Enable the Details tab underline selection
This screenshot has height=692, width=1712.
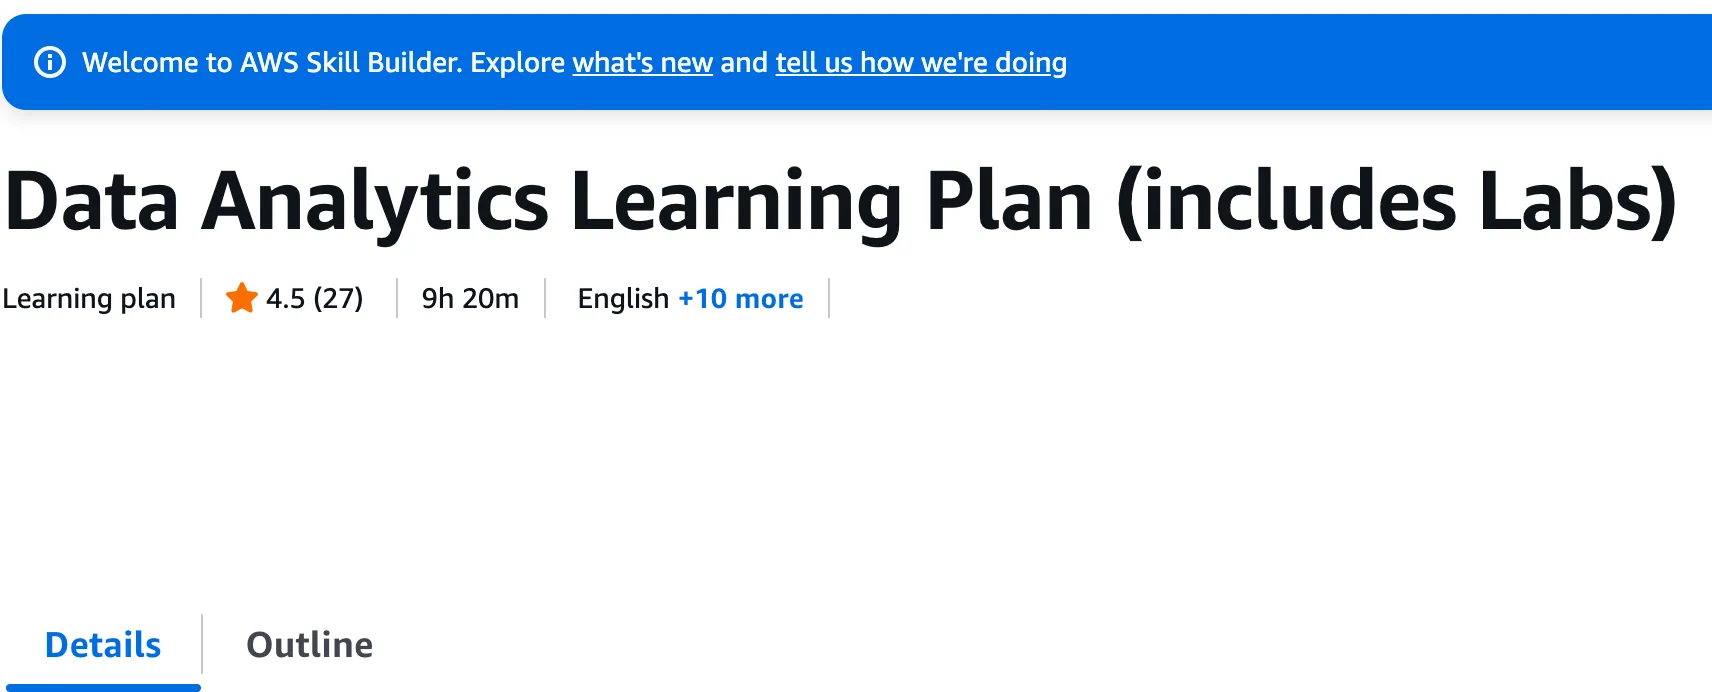(103, 645)
